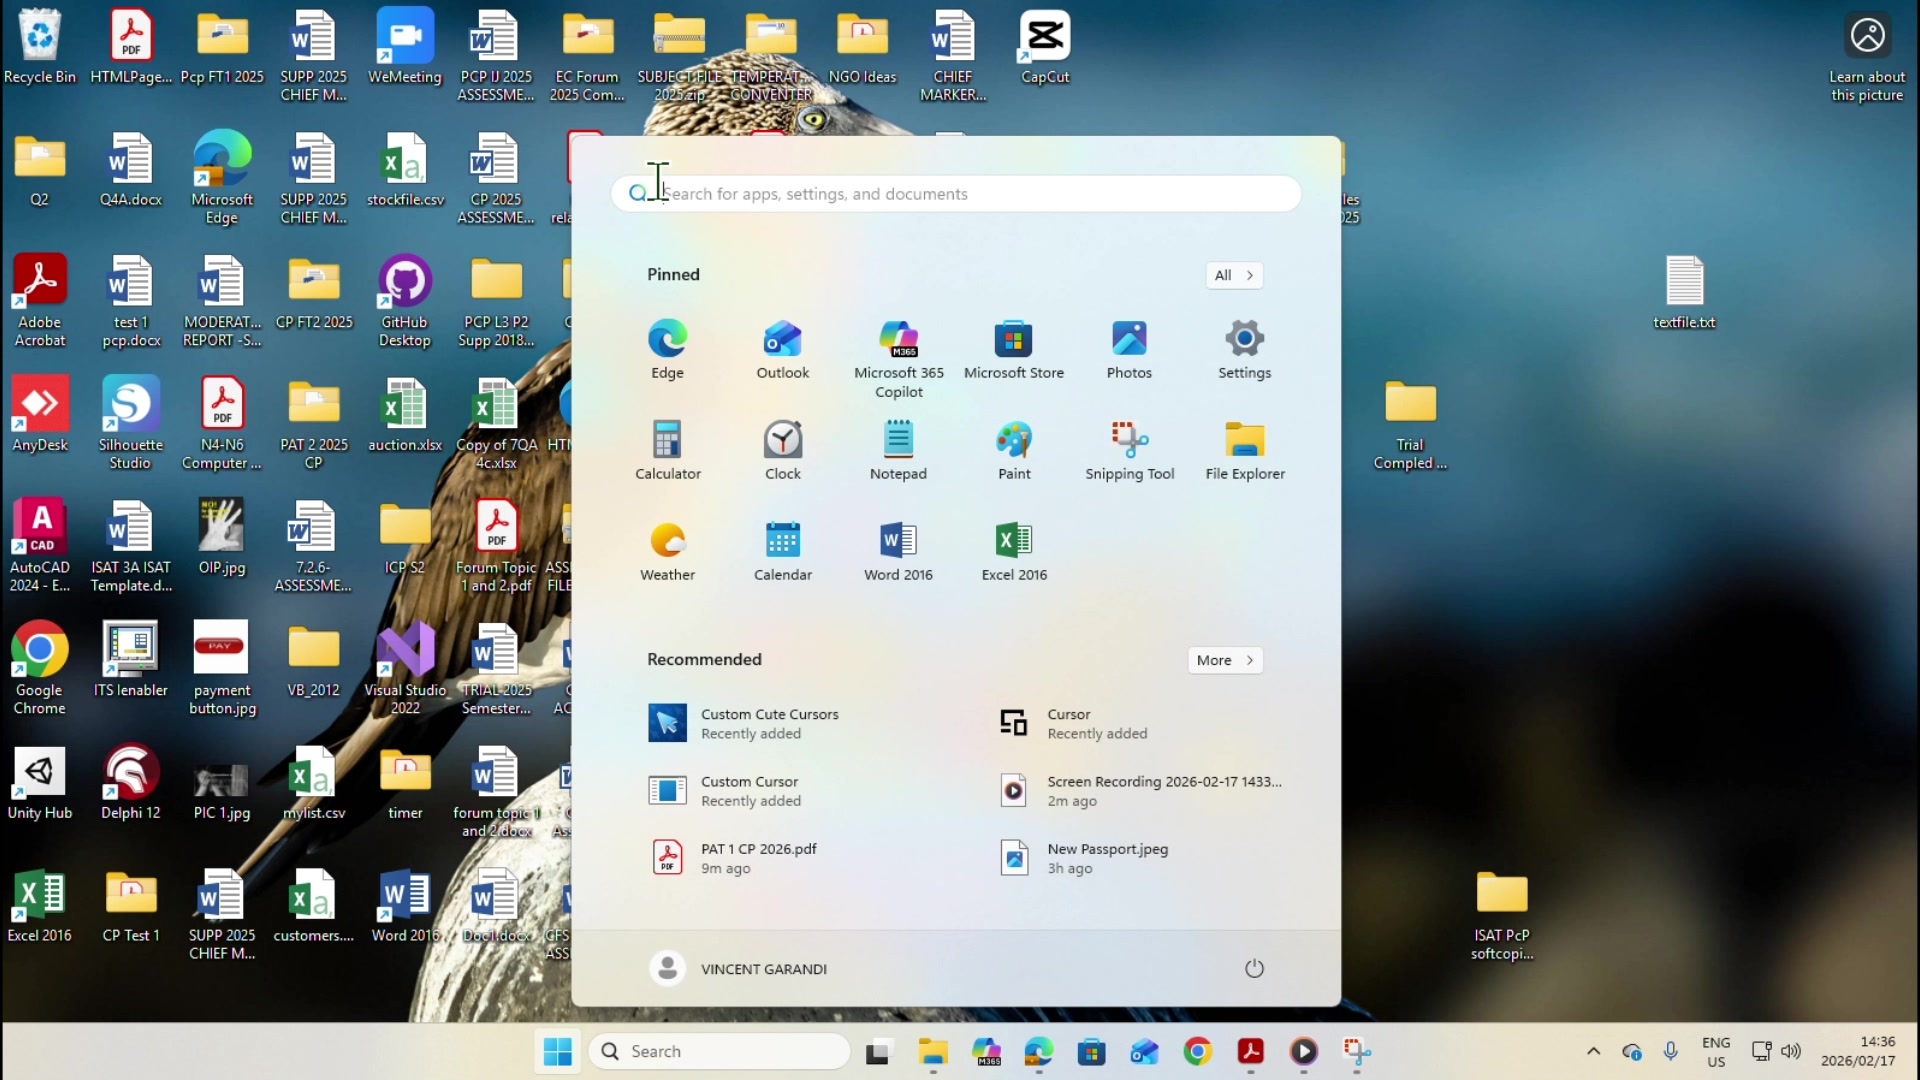The image size is (1920, 1080).
Task: Open Microsoft Store from pinned apps
Action: click(1013, 350)
